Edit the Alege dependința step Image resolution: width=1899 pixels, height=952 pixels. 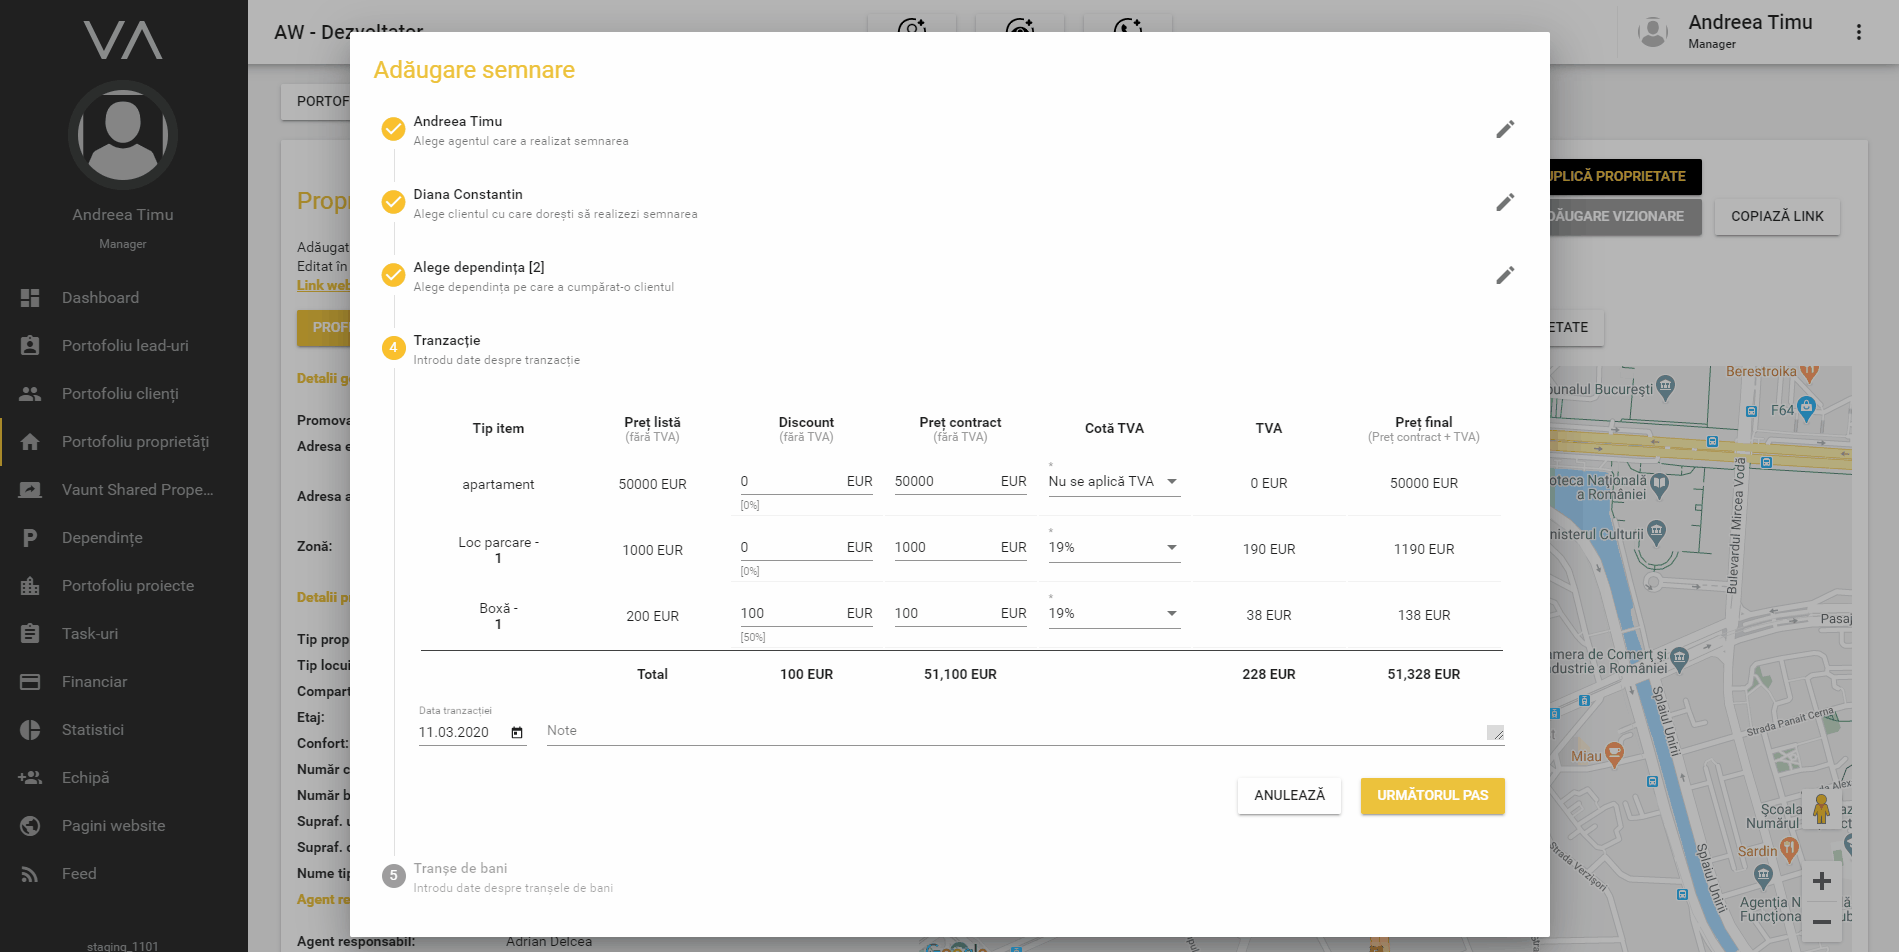(1504, 275)
